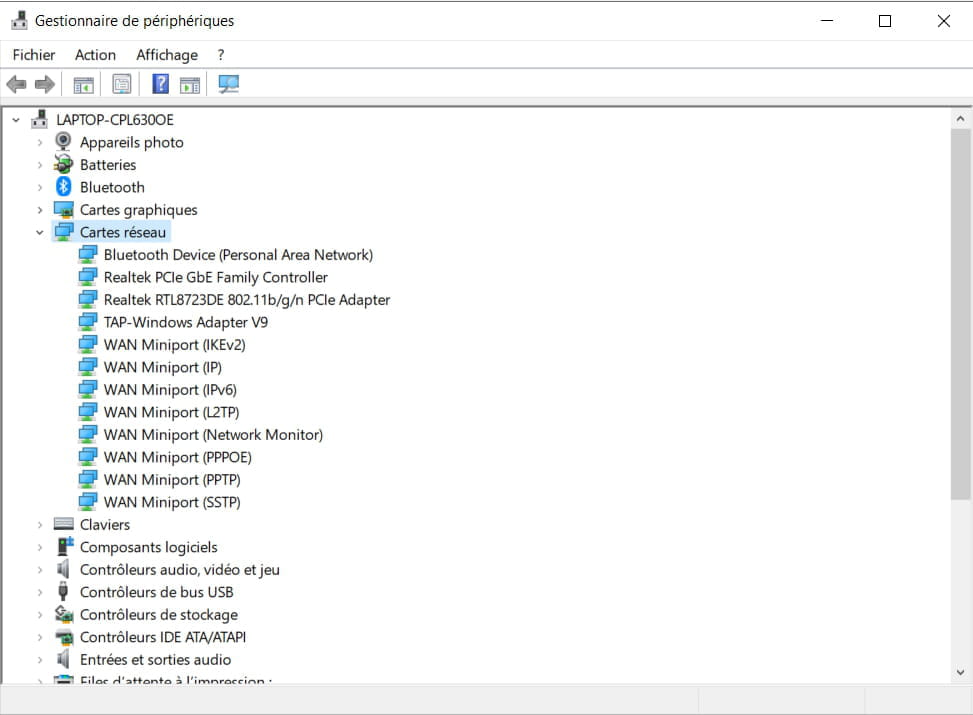
Task: Close the Gestionnaire de périphériques window
Action: [944, 20]
